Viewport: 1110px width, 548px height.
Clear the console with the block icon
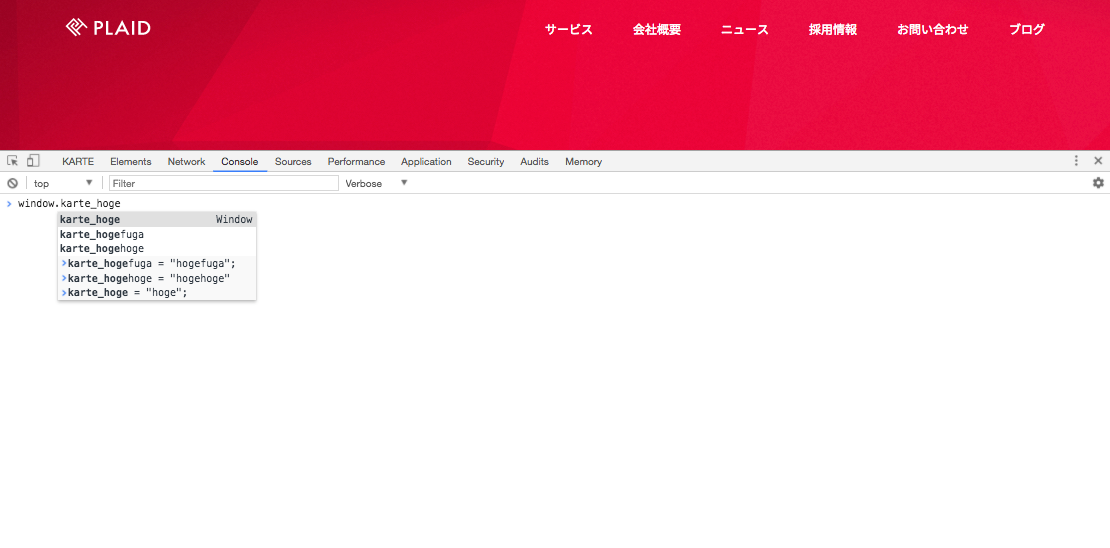[x=12, y=183]
